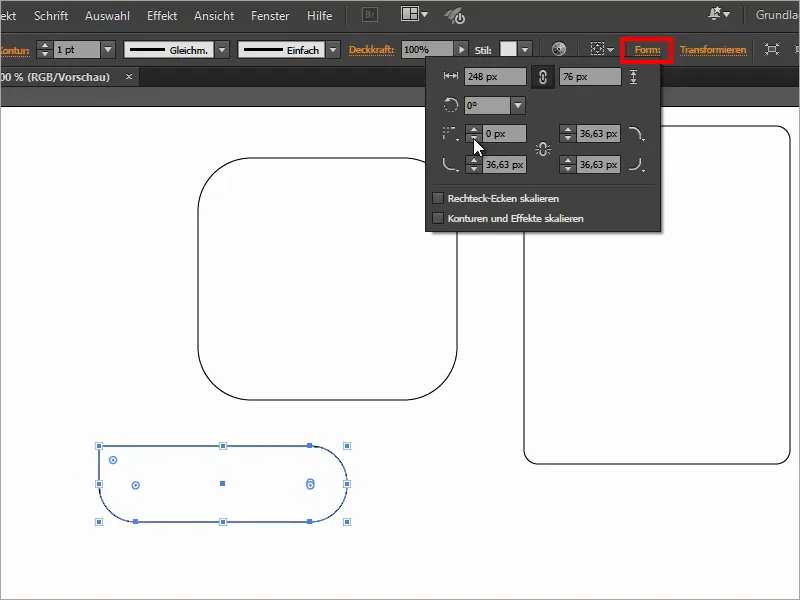Open the Arrange Documents icon
This screenshot has height=600, width=800.
tap(410, 14)
